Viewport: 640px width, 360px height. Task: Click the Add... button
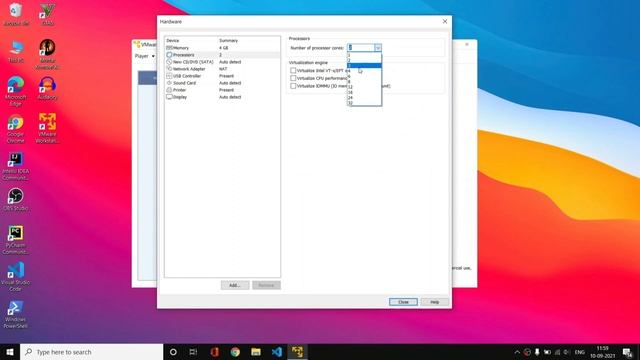(235, 285)
